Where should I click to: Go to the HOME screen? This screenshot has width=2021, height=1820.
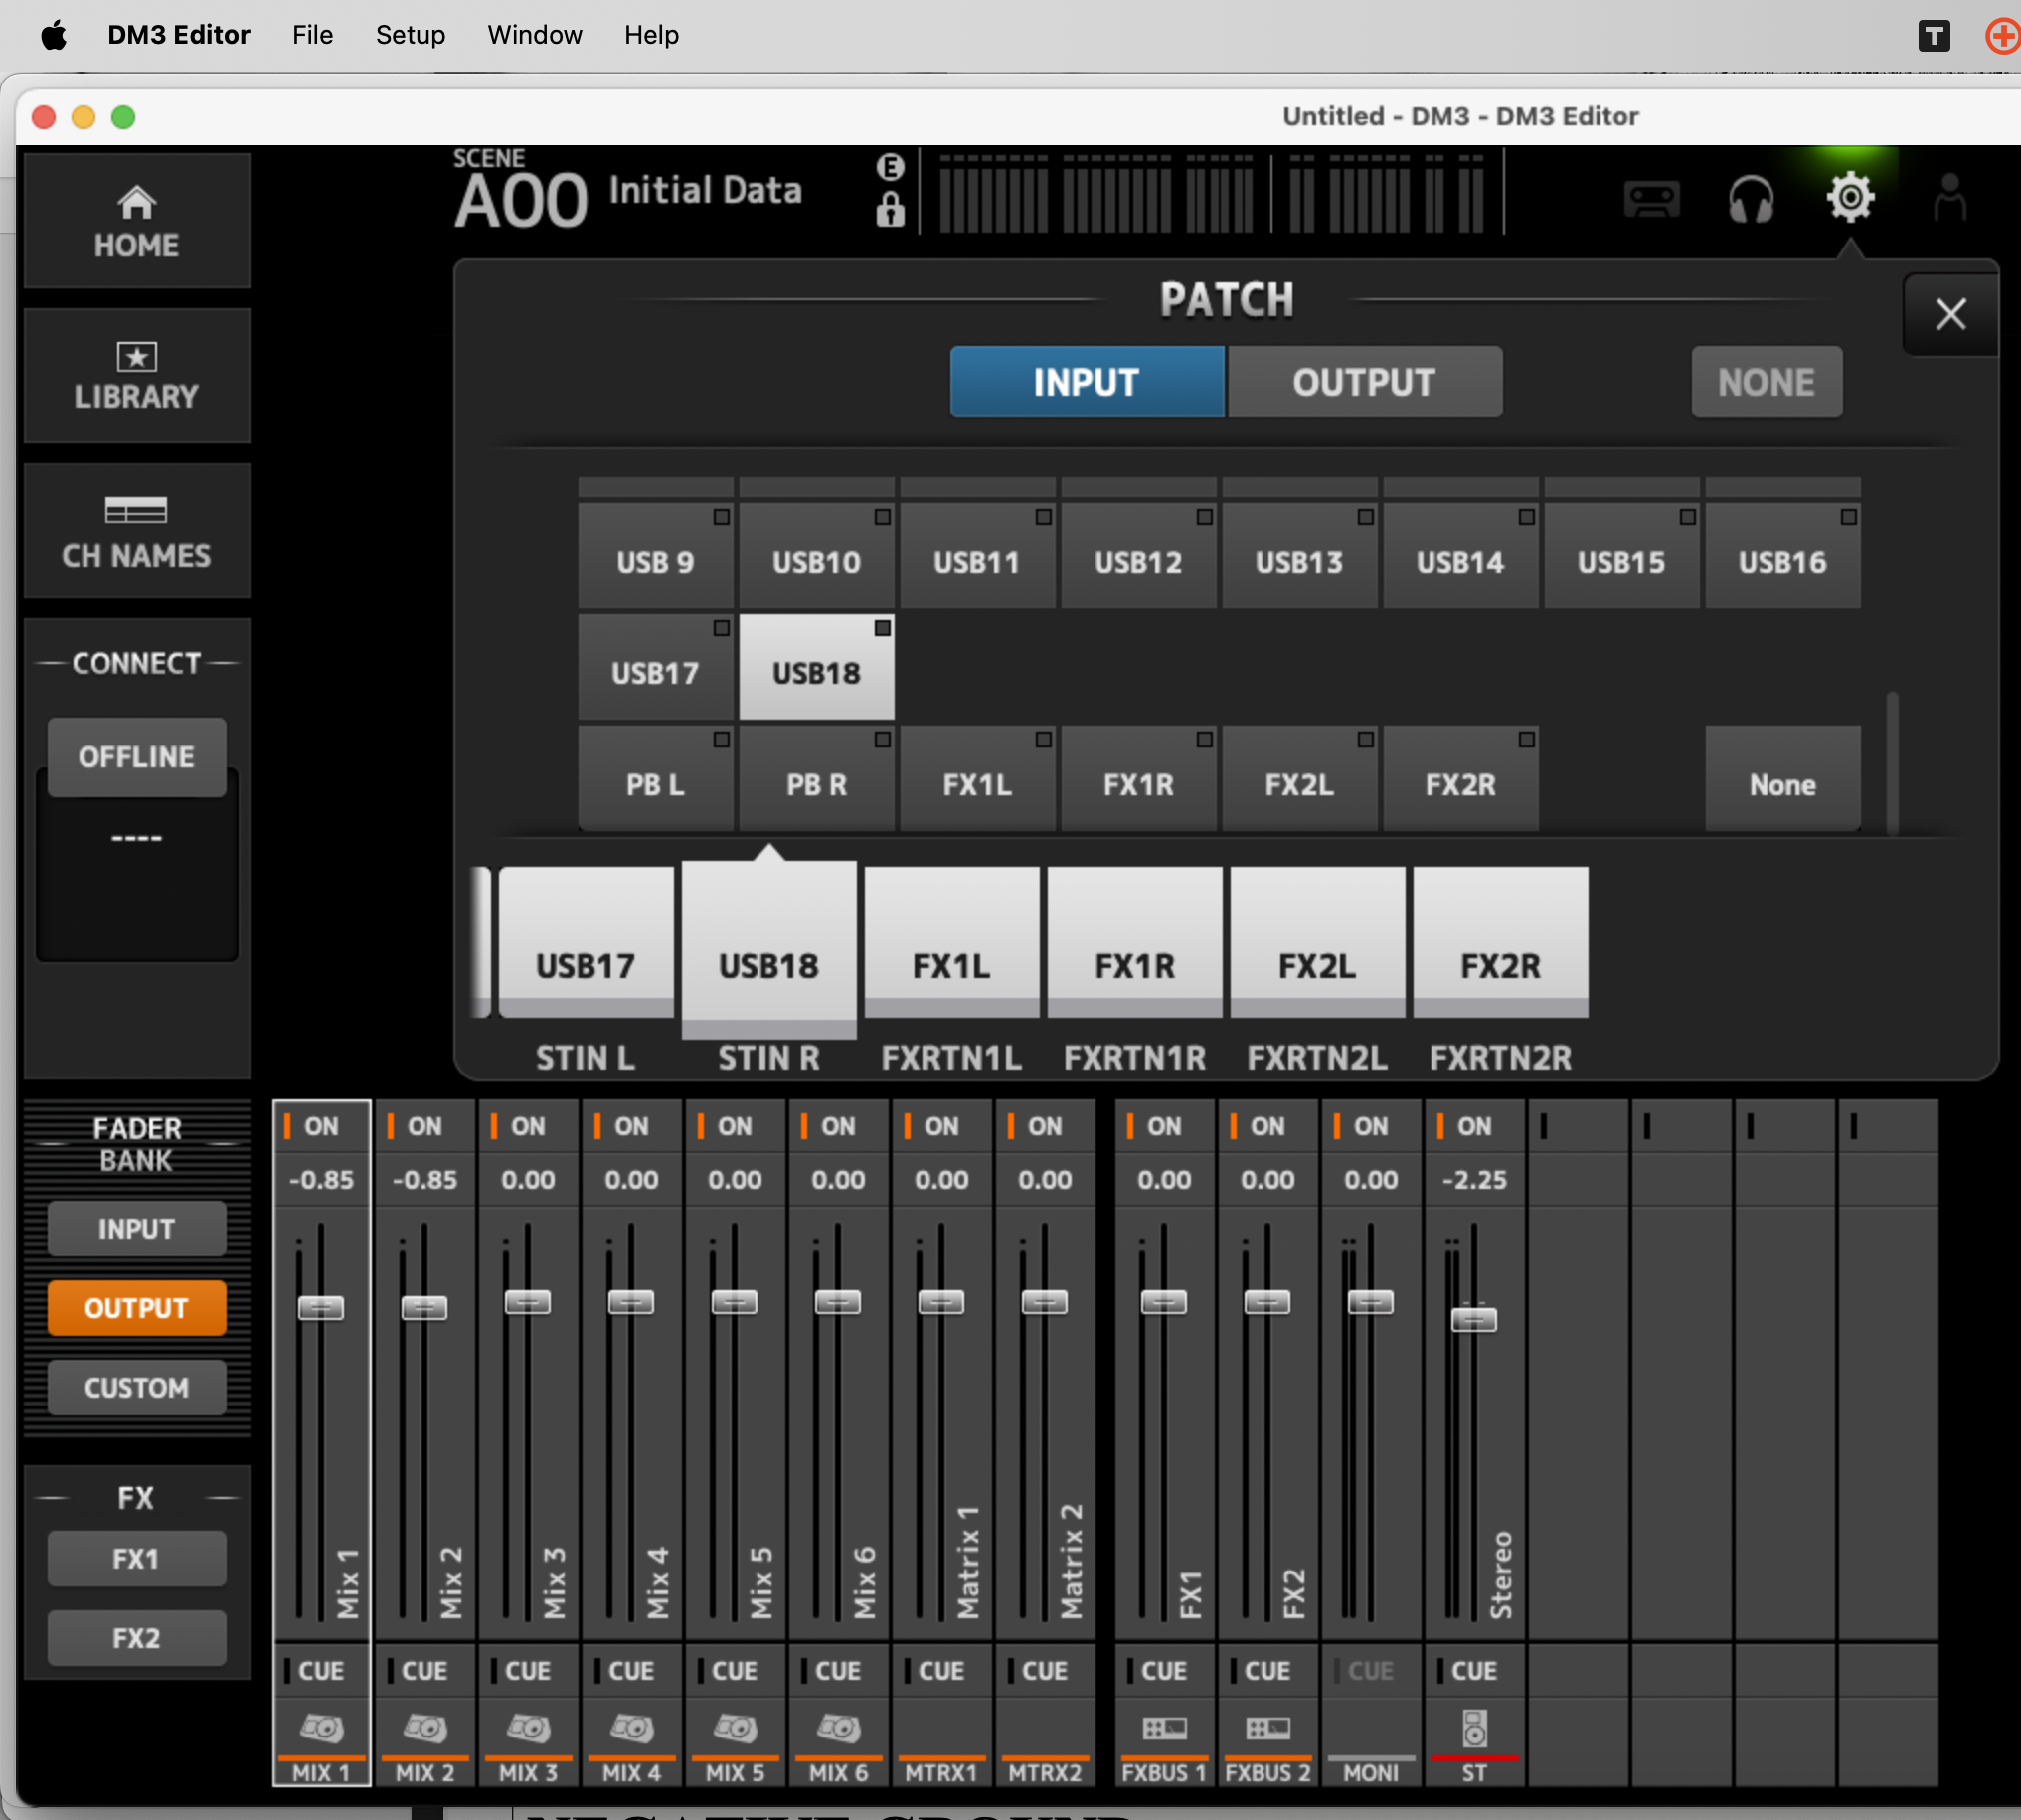137,222
